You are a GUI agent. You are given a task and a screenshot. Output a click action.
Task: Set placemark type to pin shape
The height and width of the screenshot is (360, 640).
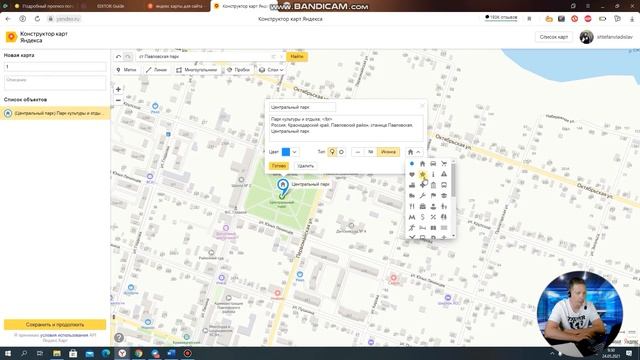332,152
